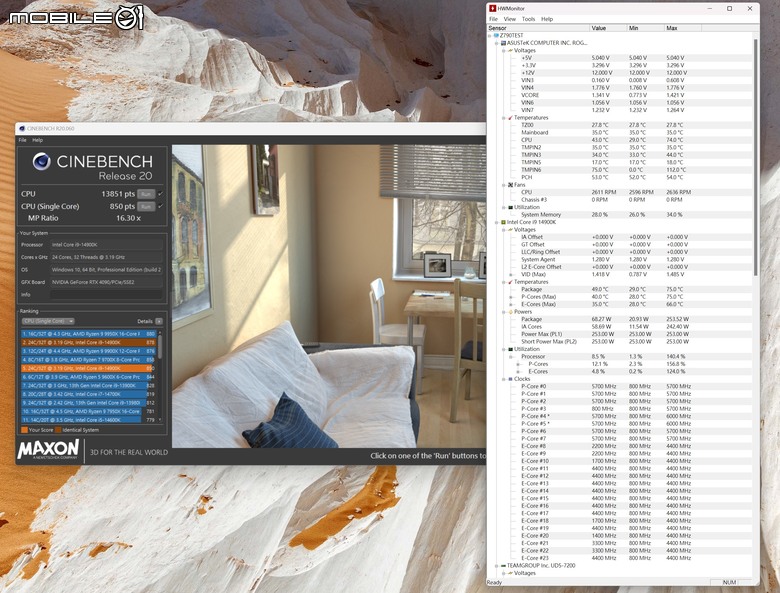Click ranking list scroll-down arrow
The width and height of the screenshot is (780, 593).
click(160, 420)
